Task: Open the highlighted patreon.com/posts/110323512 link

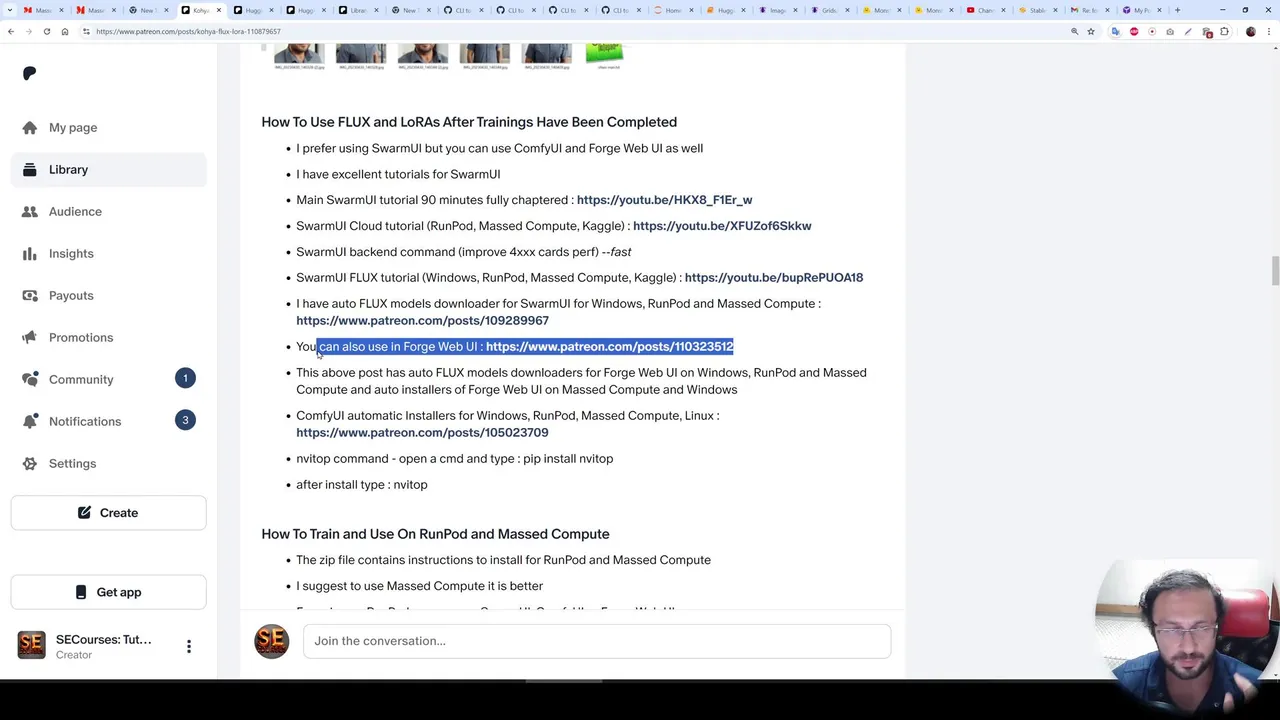Action: [609, 347]
